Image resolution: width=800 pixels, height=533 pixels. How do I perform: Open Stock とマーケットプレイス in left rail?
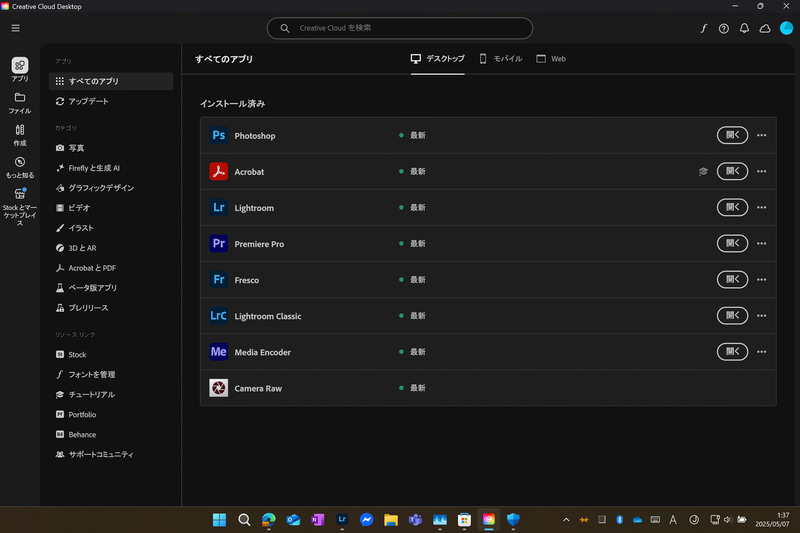pyautogui.click(x=20, y=207)
